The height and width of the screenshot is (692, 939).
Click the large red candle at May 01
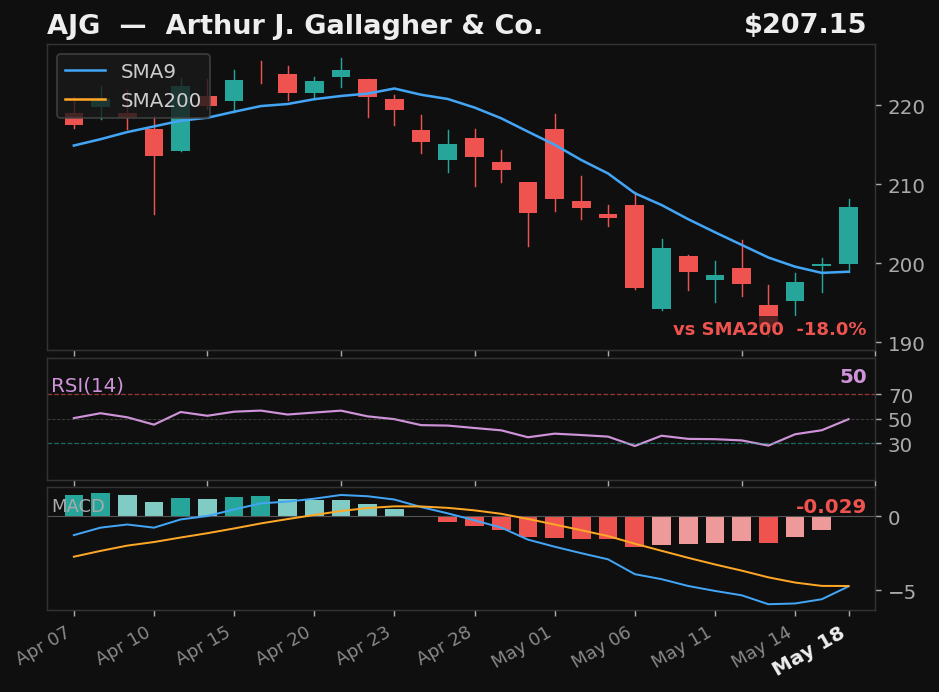pos(555,164)
